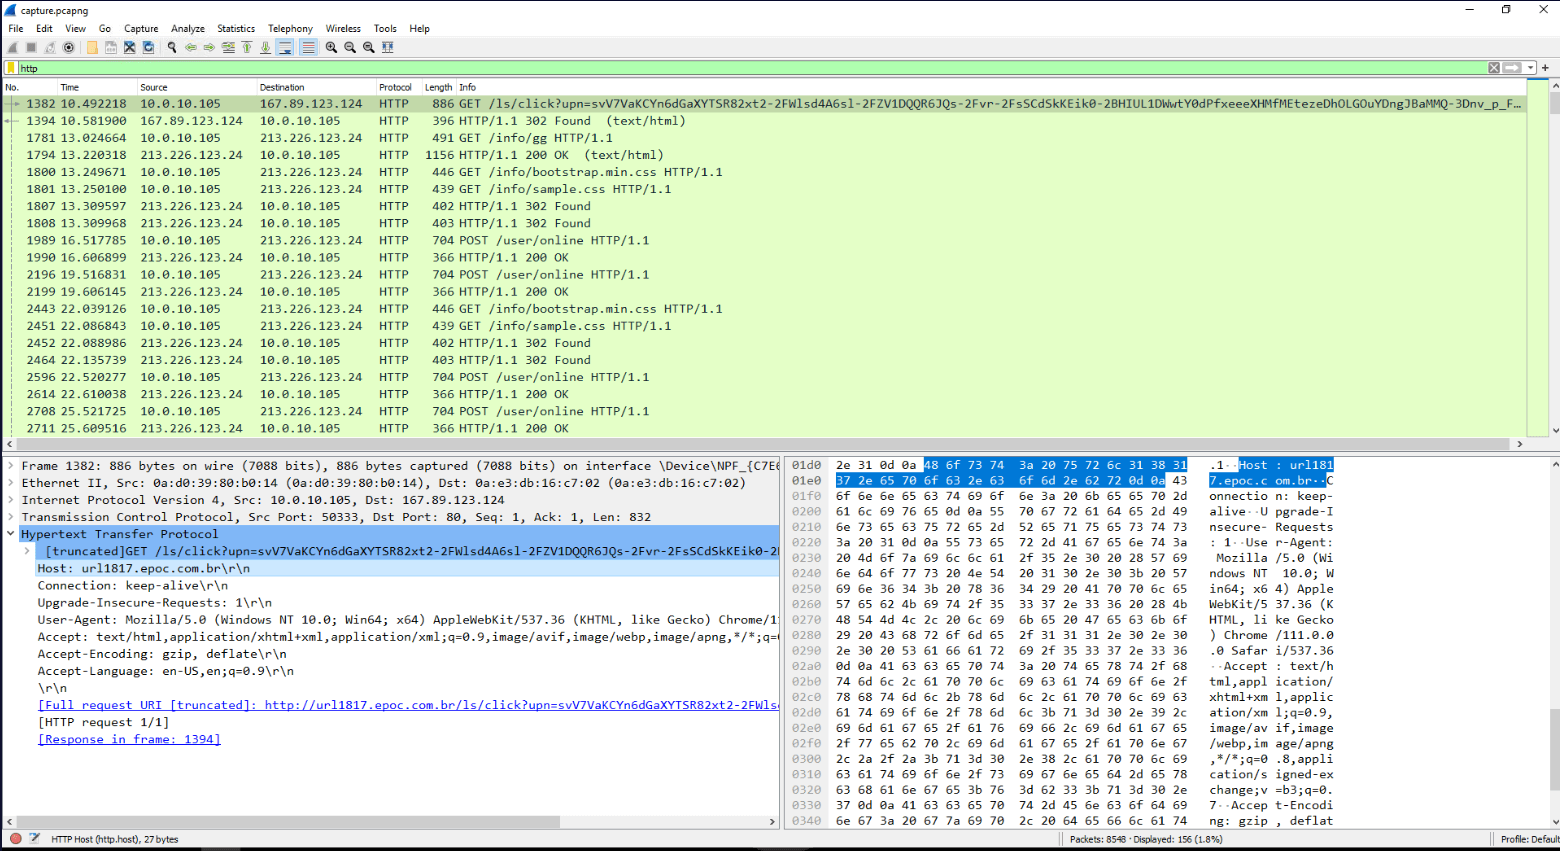Expand Transmission Control Protocol node
This screenshot has width=1560, height=851.
point(12,517)
